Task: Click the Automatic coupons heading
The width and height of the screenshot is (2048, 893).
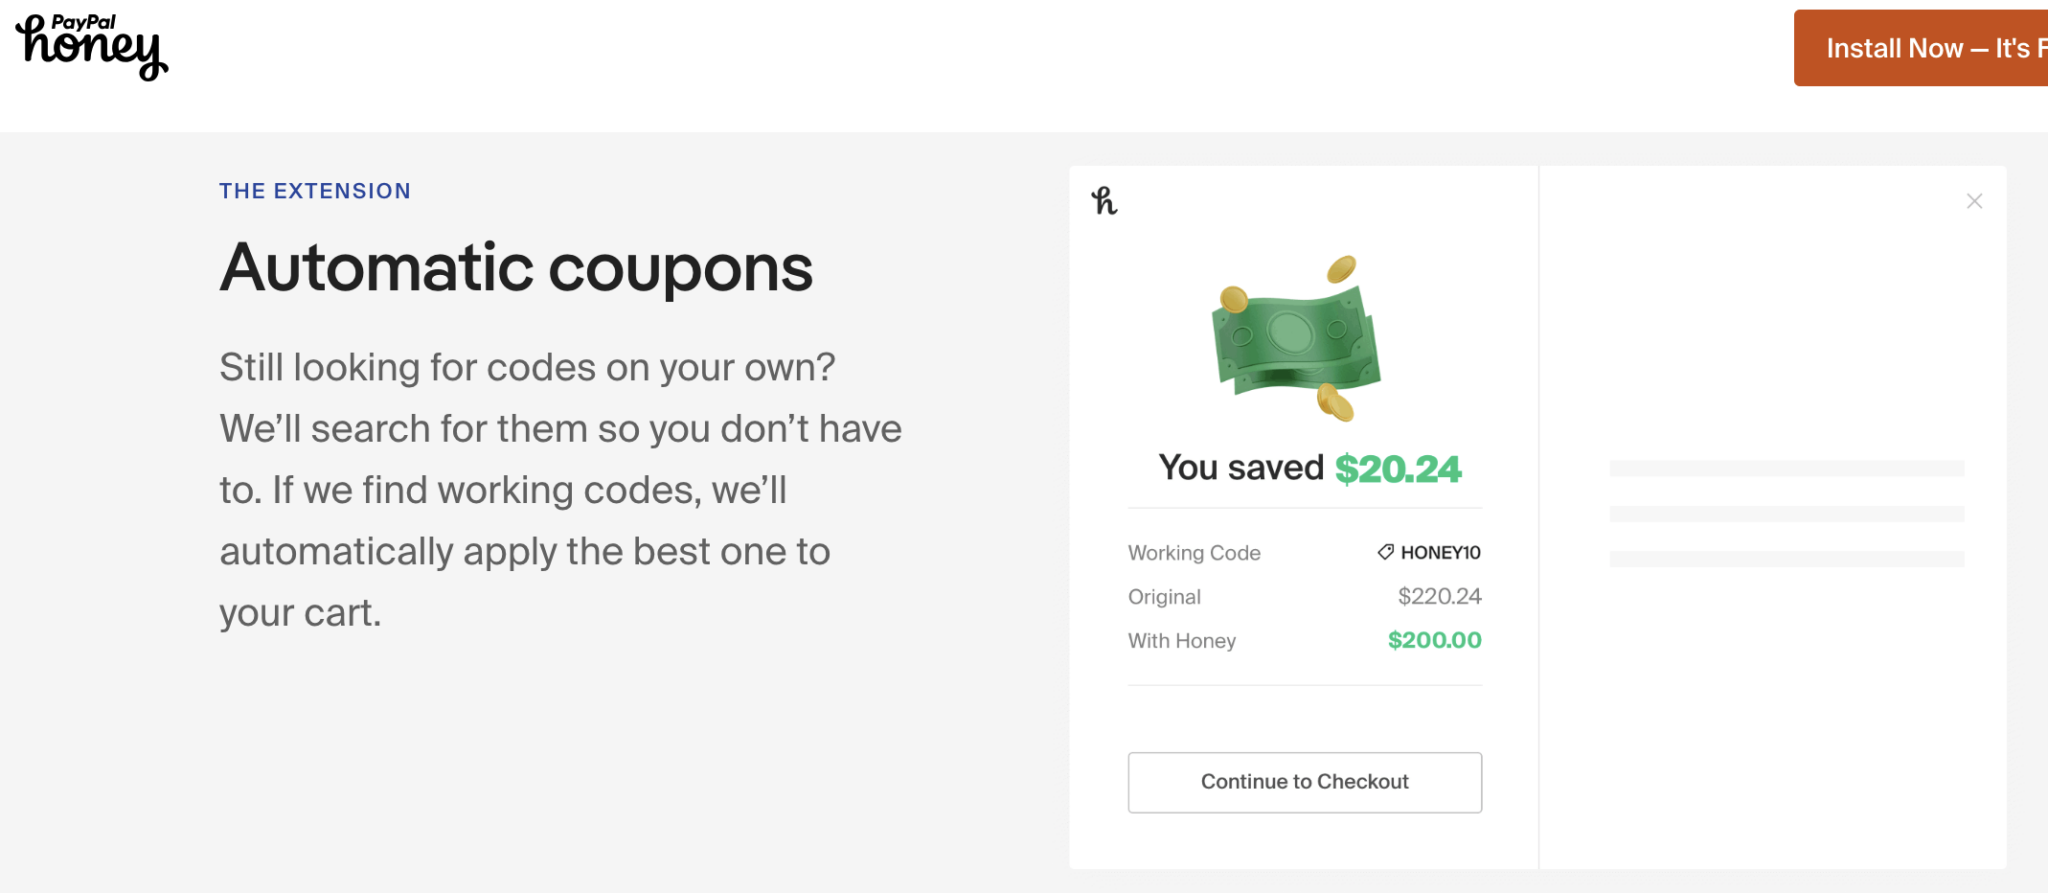Action: point(516,267)
